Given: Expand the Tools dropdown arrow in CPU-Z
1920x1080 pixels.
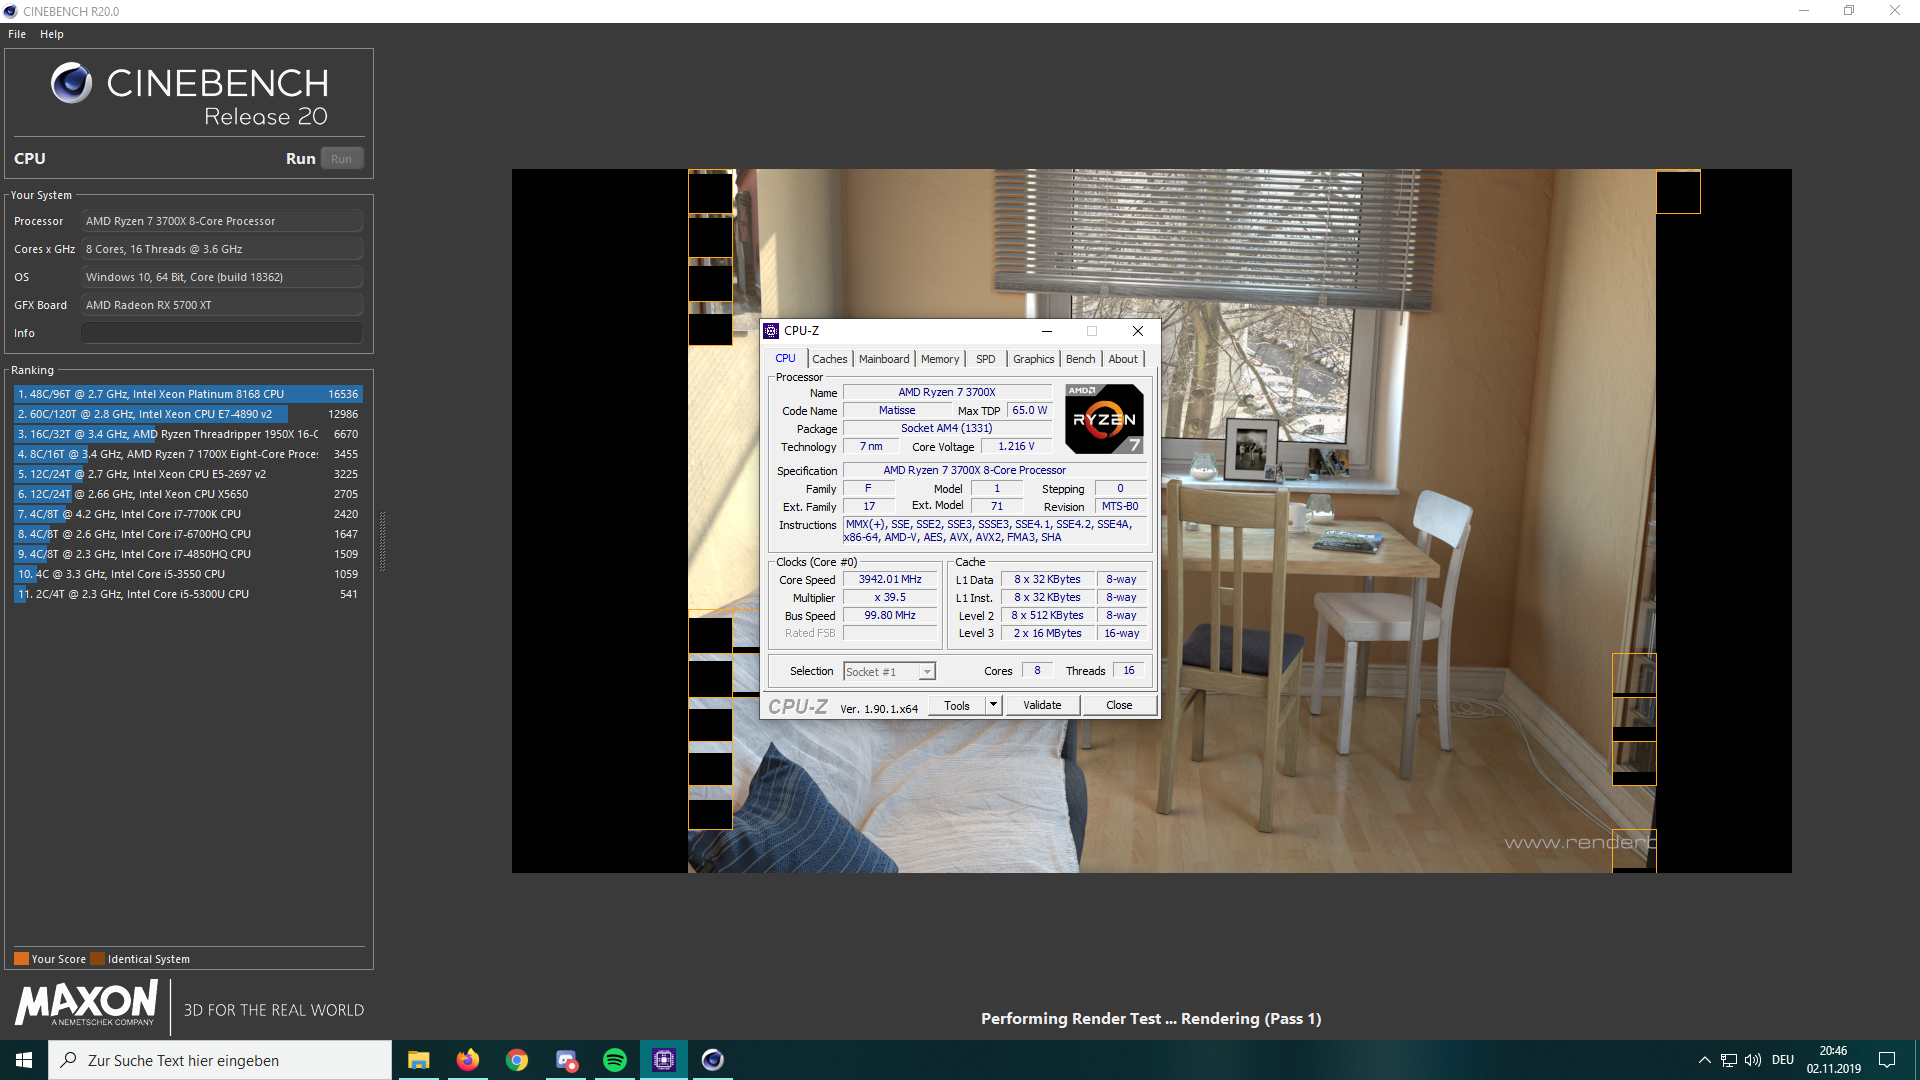Looking at the screenshot, I should 993,705.
